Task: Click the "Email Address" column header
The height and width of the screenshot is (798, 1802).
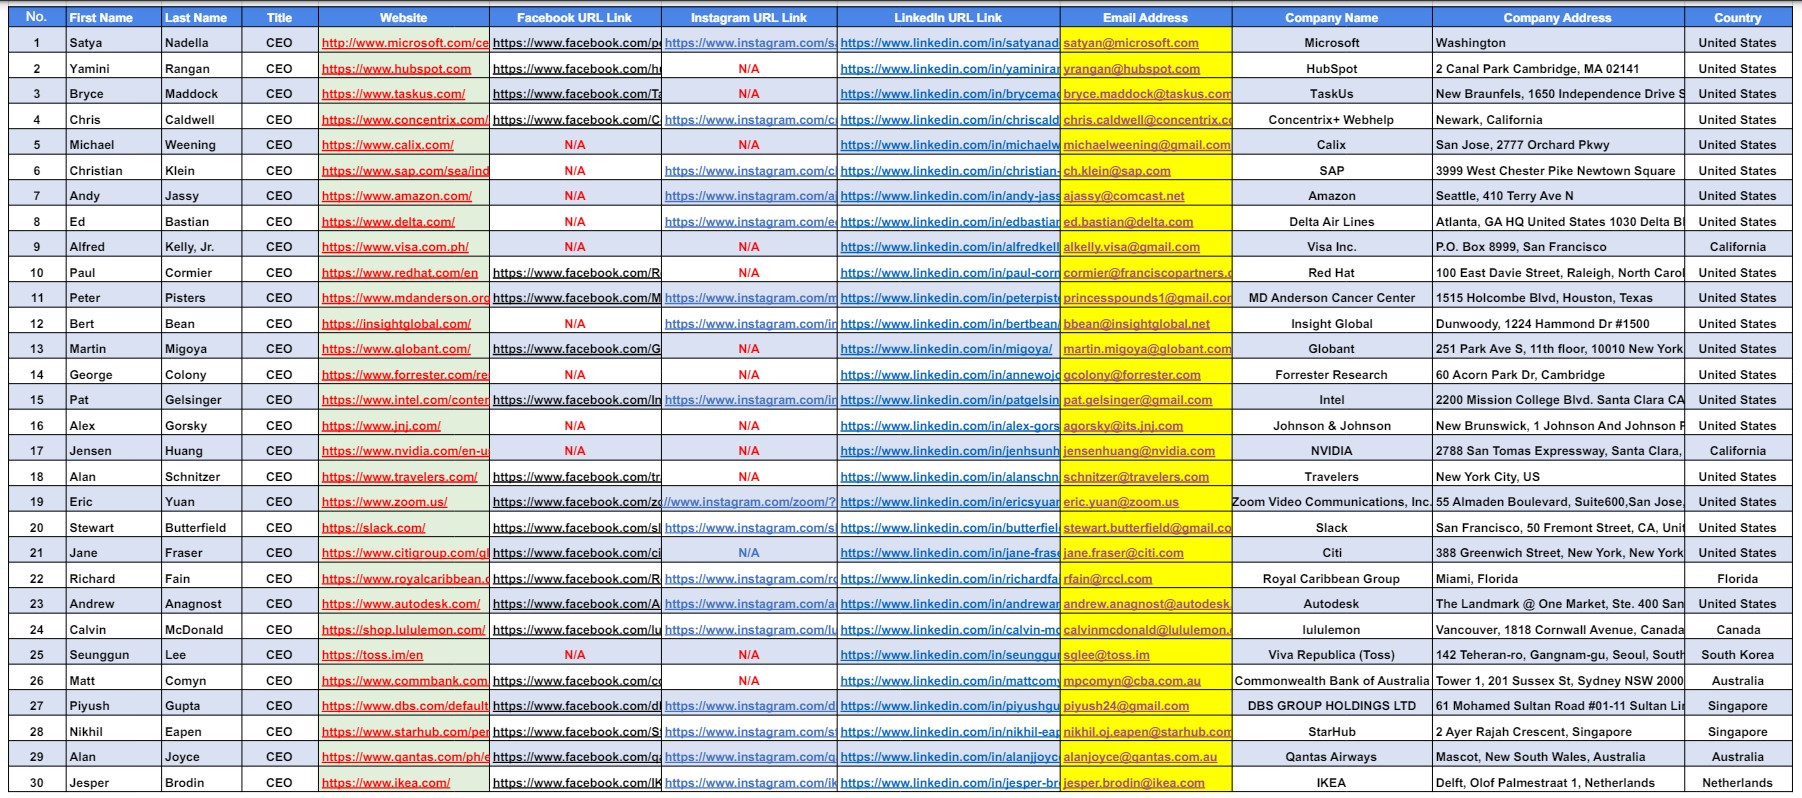Action: (1146, 18)
